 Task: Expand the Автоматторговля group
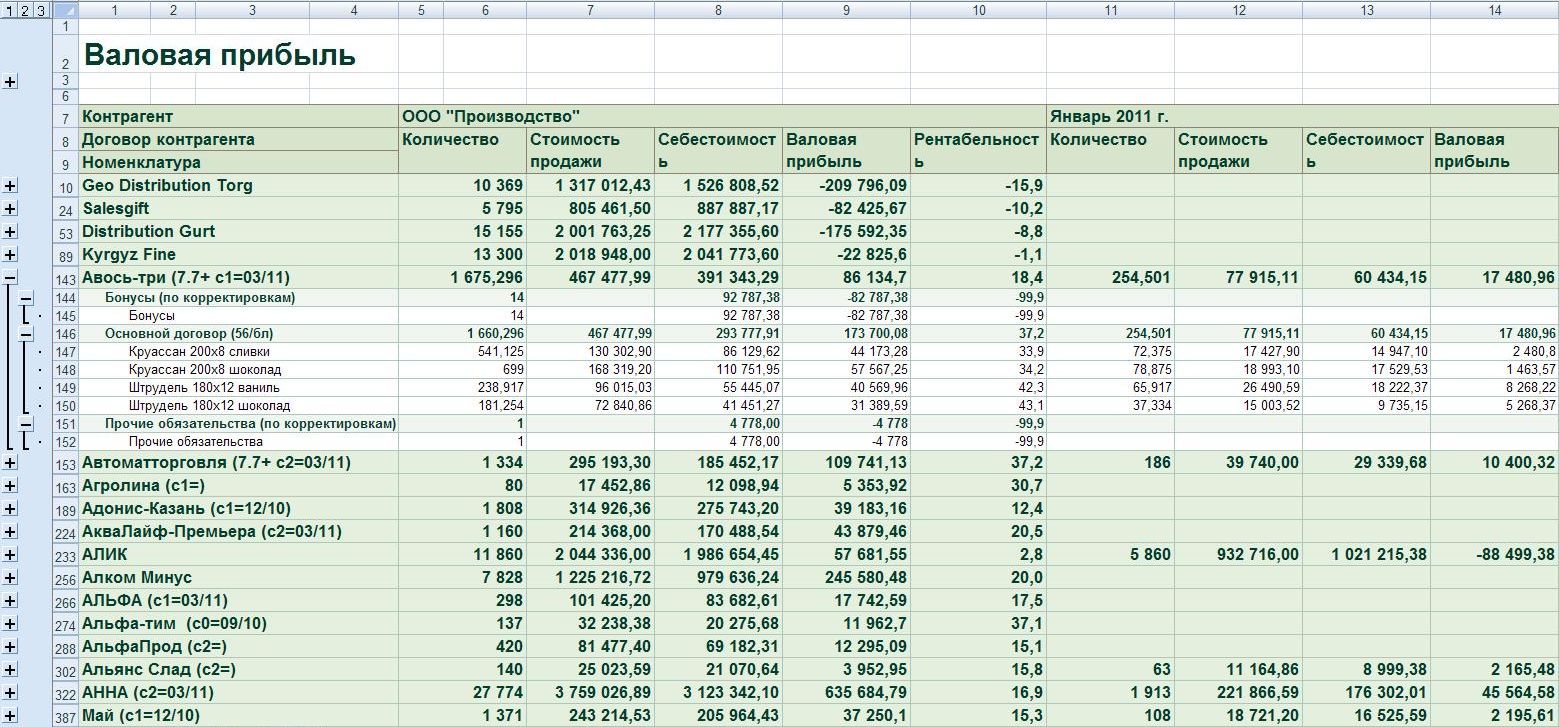click(10, 463)
